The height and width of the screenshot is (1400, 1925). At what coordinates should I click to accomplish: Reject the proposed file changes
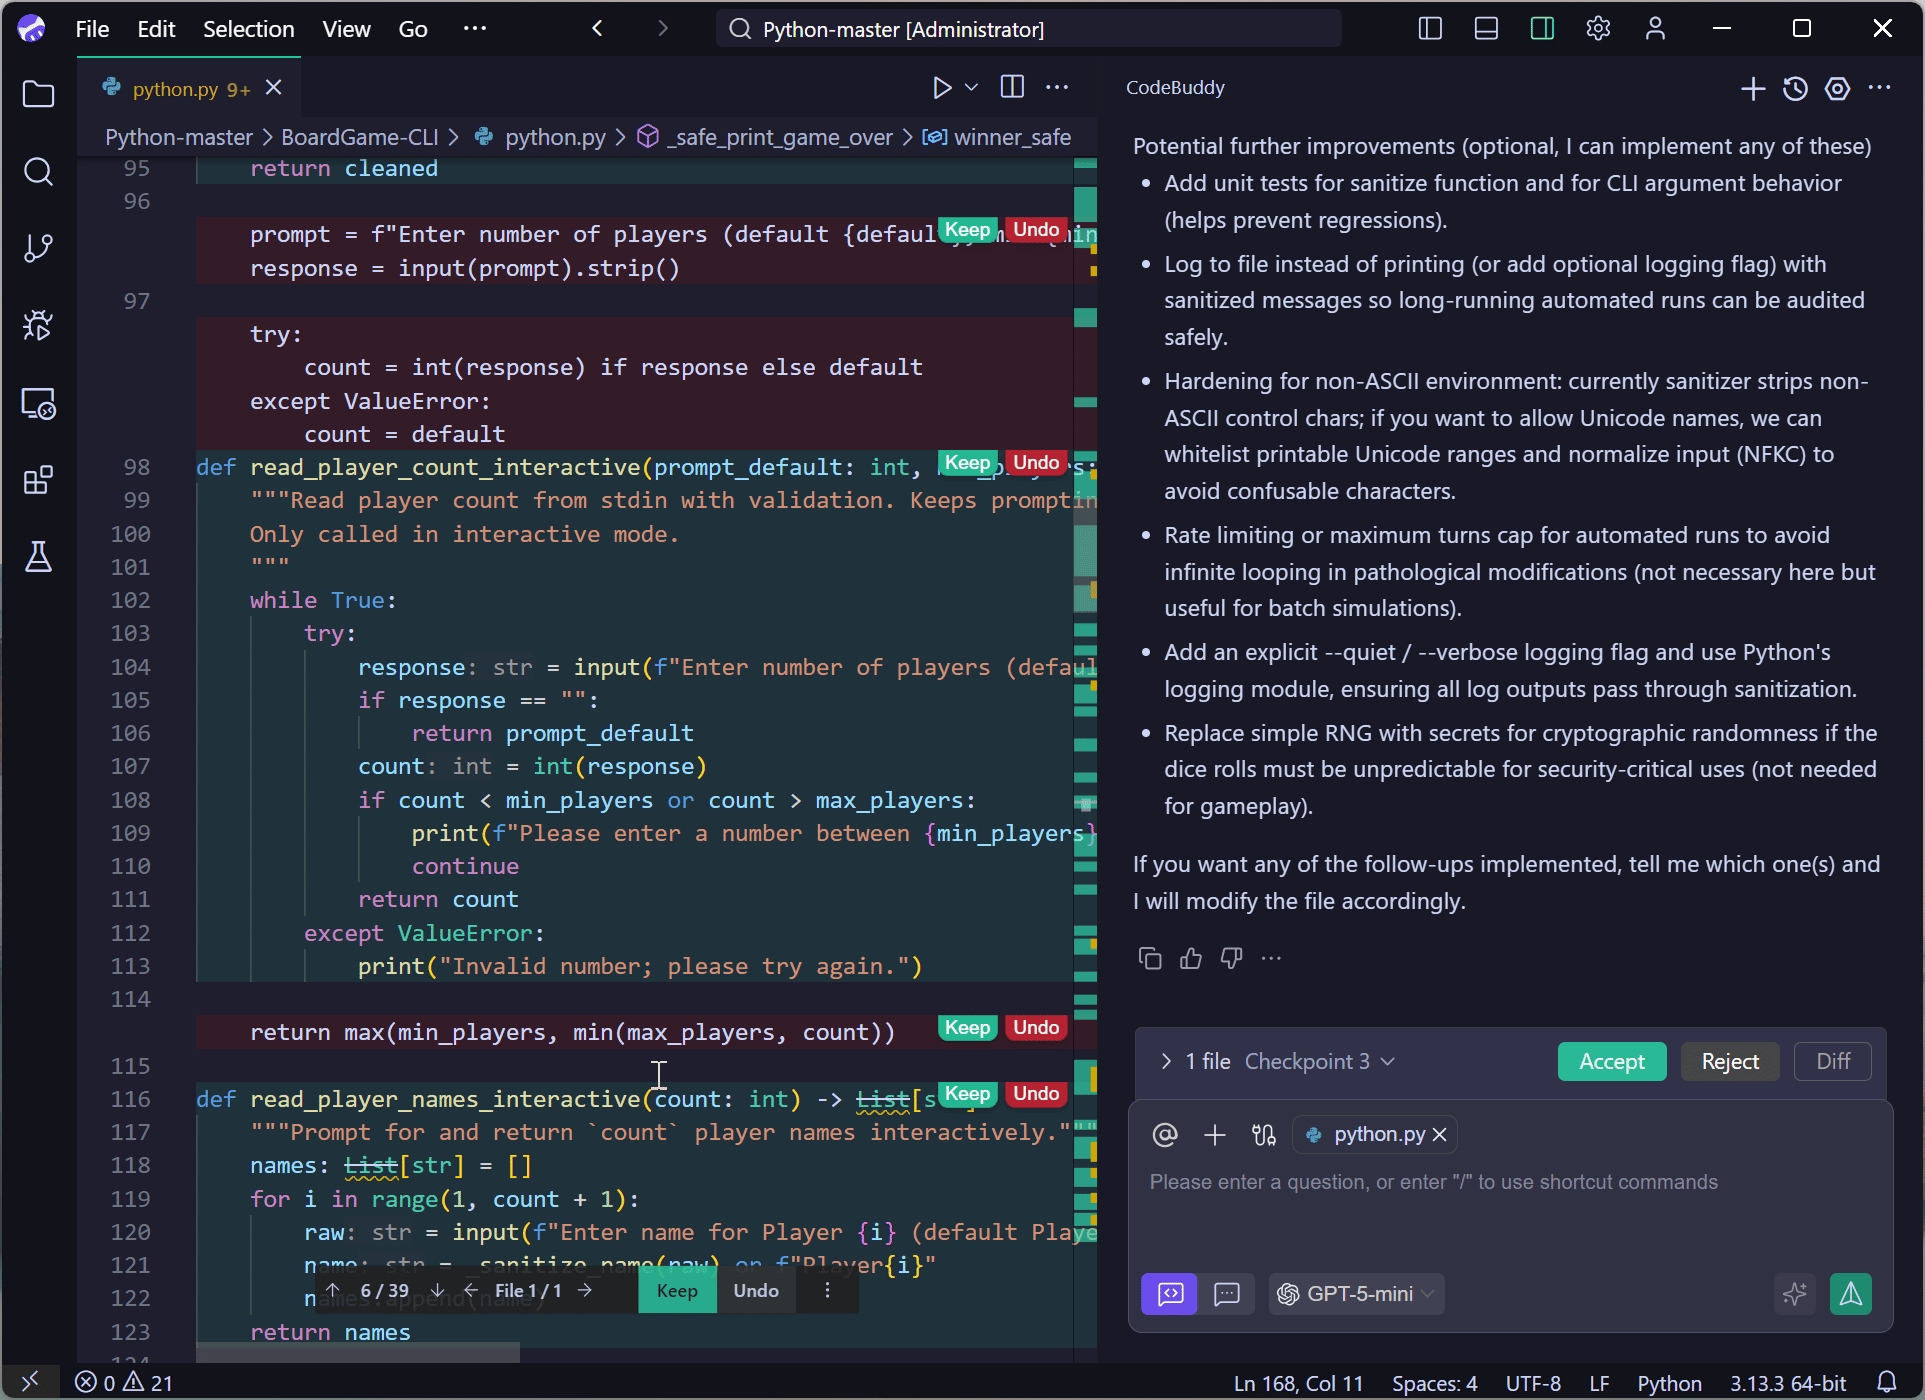point(1729,1061)
